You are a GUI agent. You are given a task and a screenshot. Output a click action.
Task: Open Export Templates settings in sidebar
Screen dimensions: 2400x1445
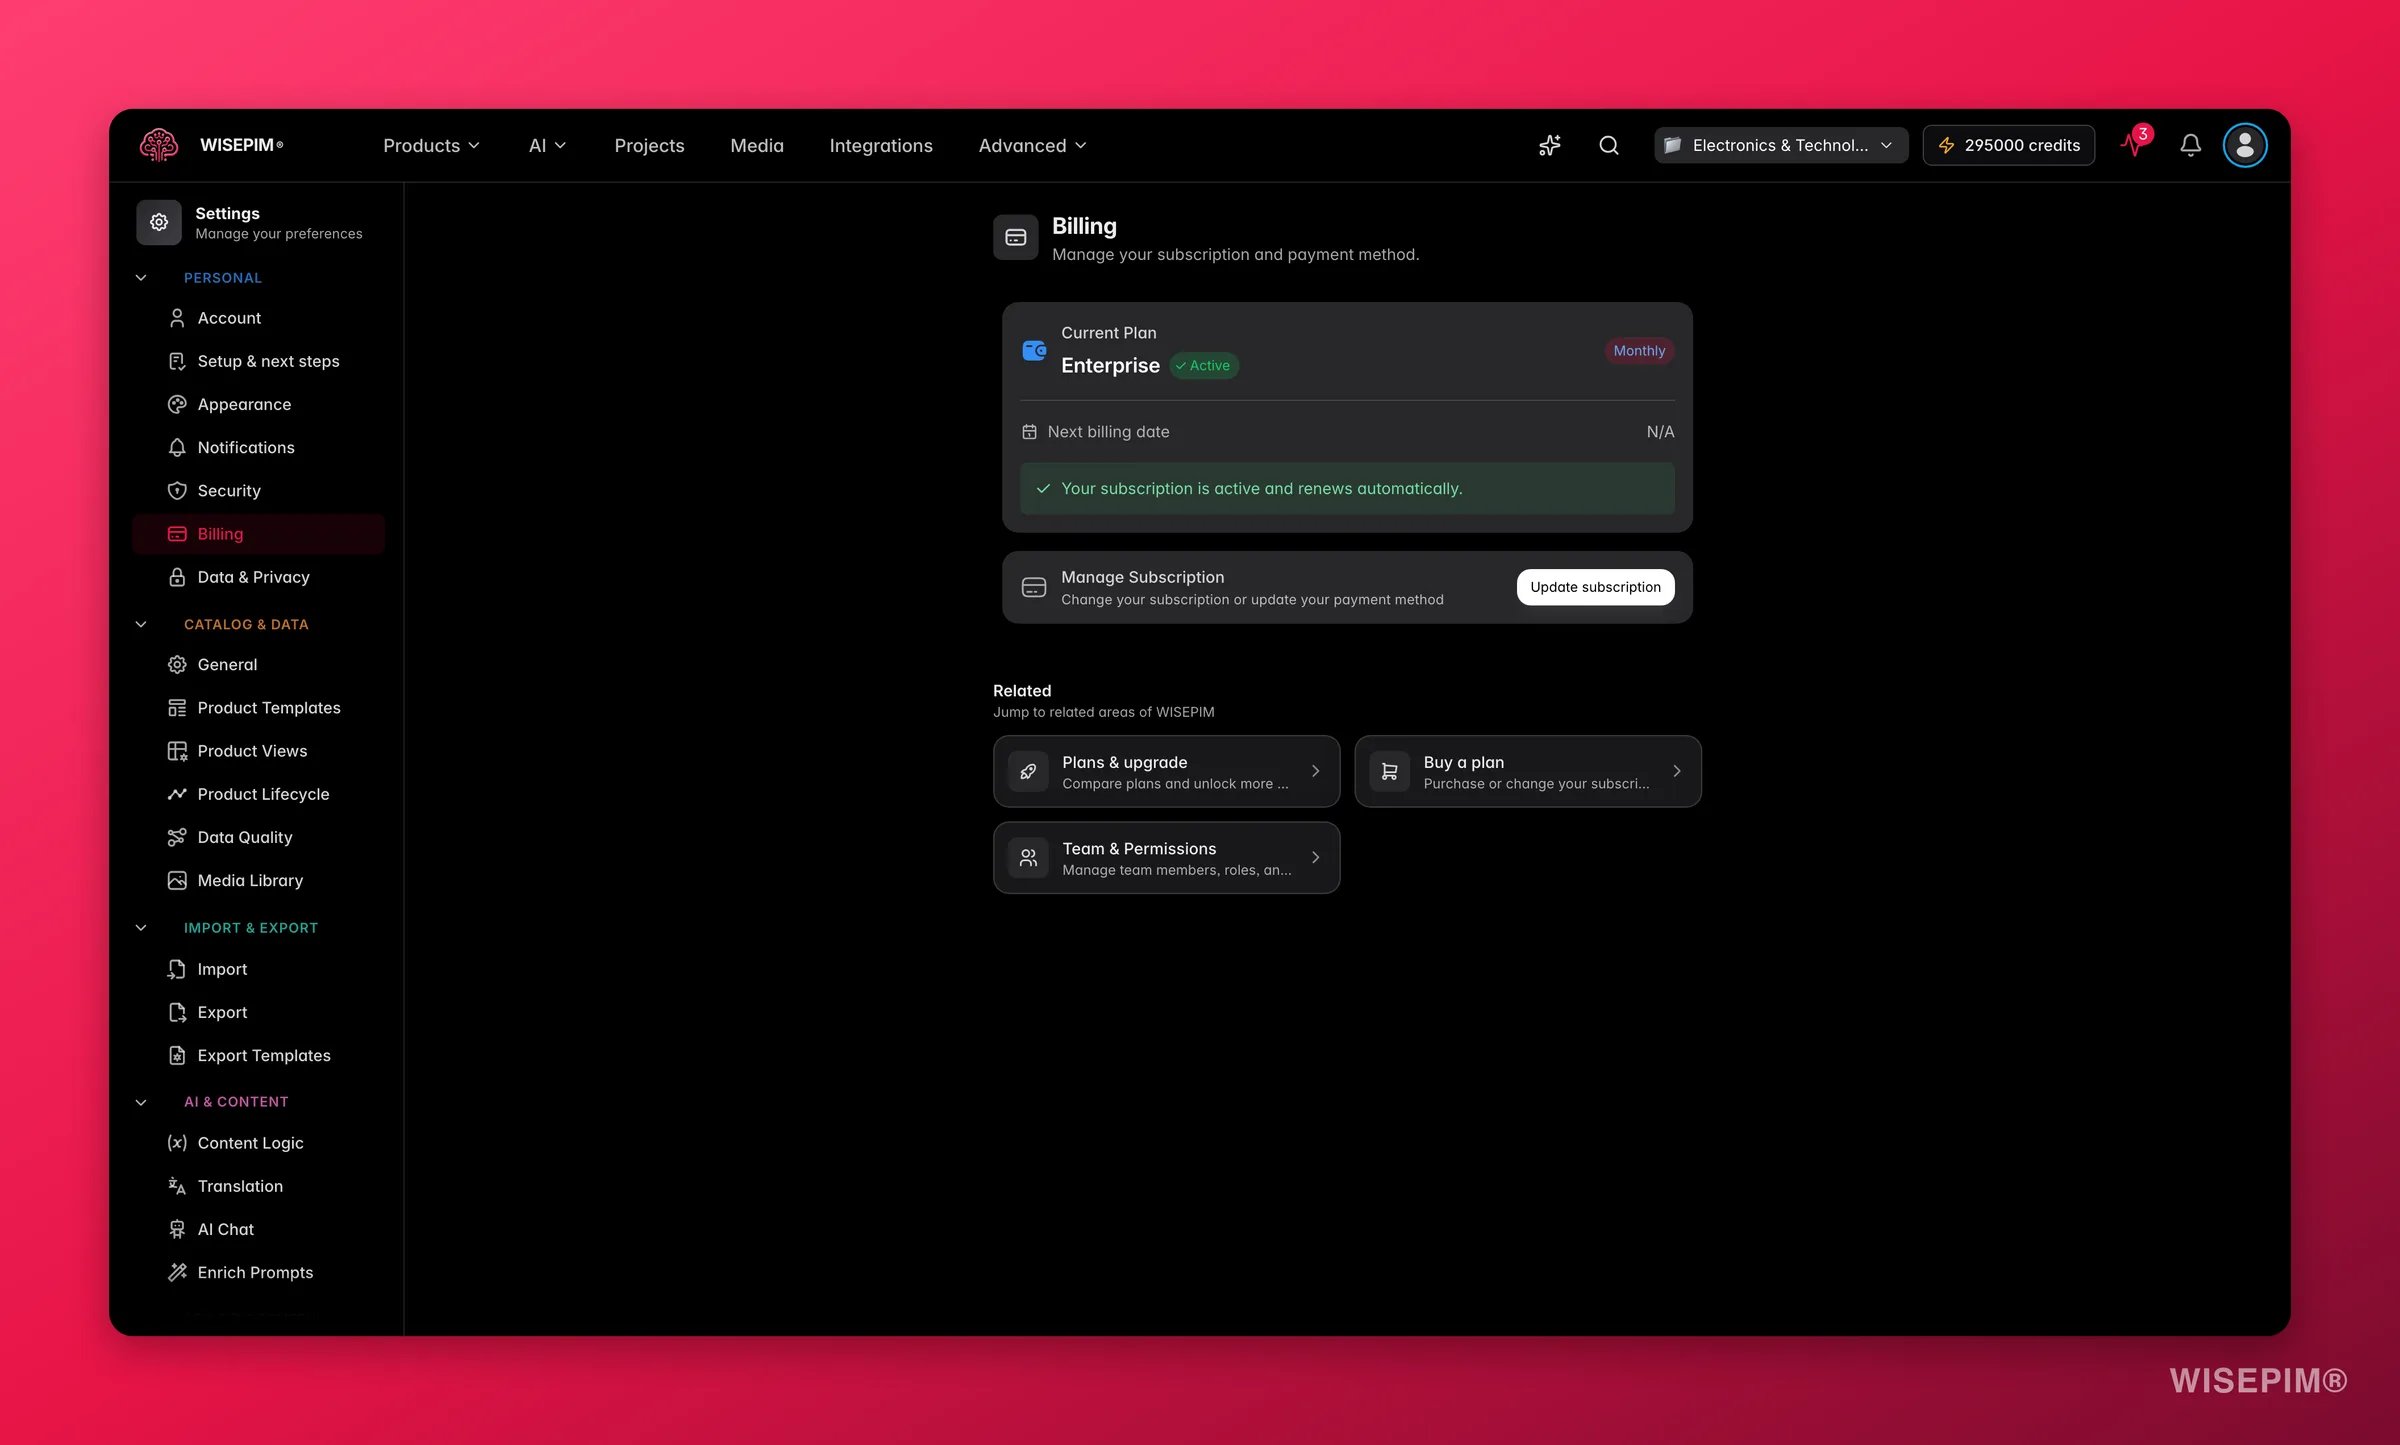click(x=258, y=1055)
